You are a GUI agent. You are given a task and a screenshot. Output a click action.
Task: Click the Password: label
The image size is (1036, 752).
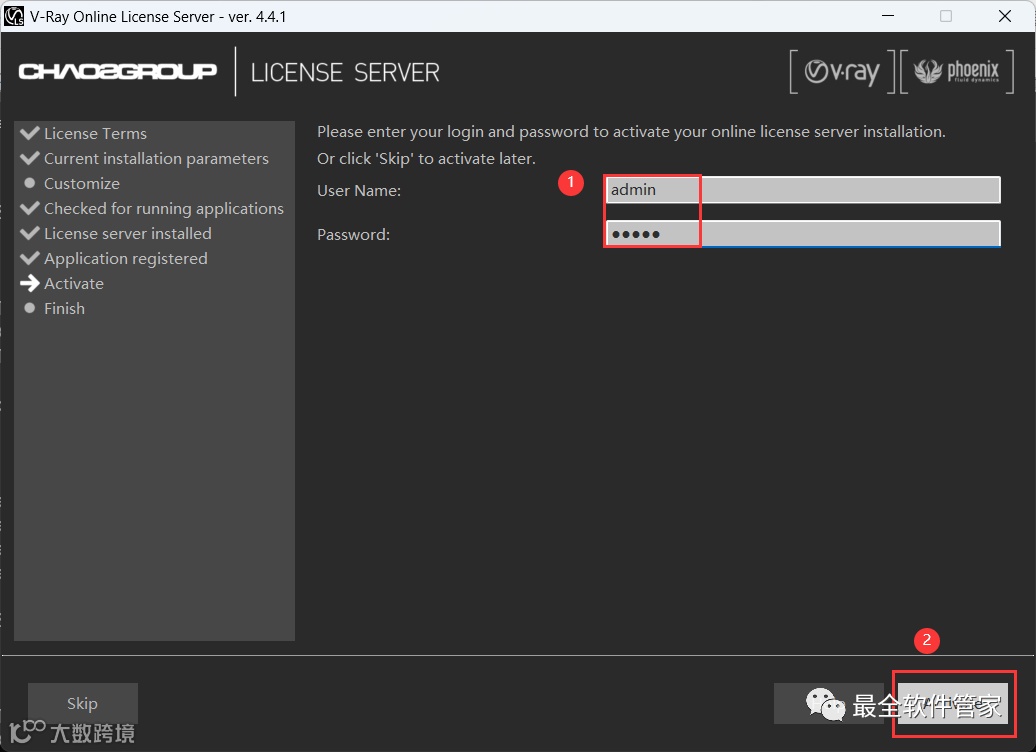pos(353,235)
